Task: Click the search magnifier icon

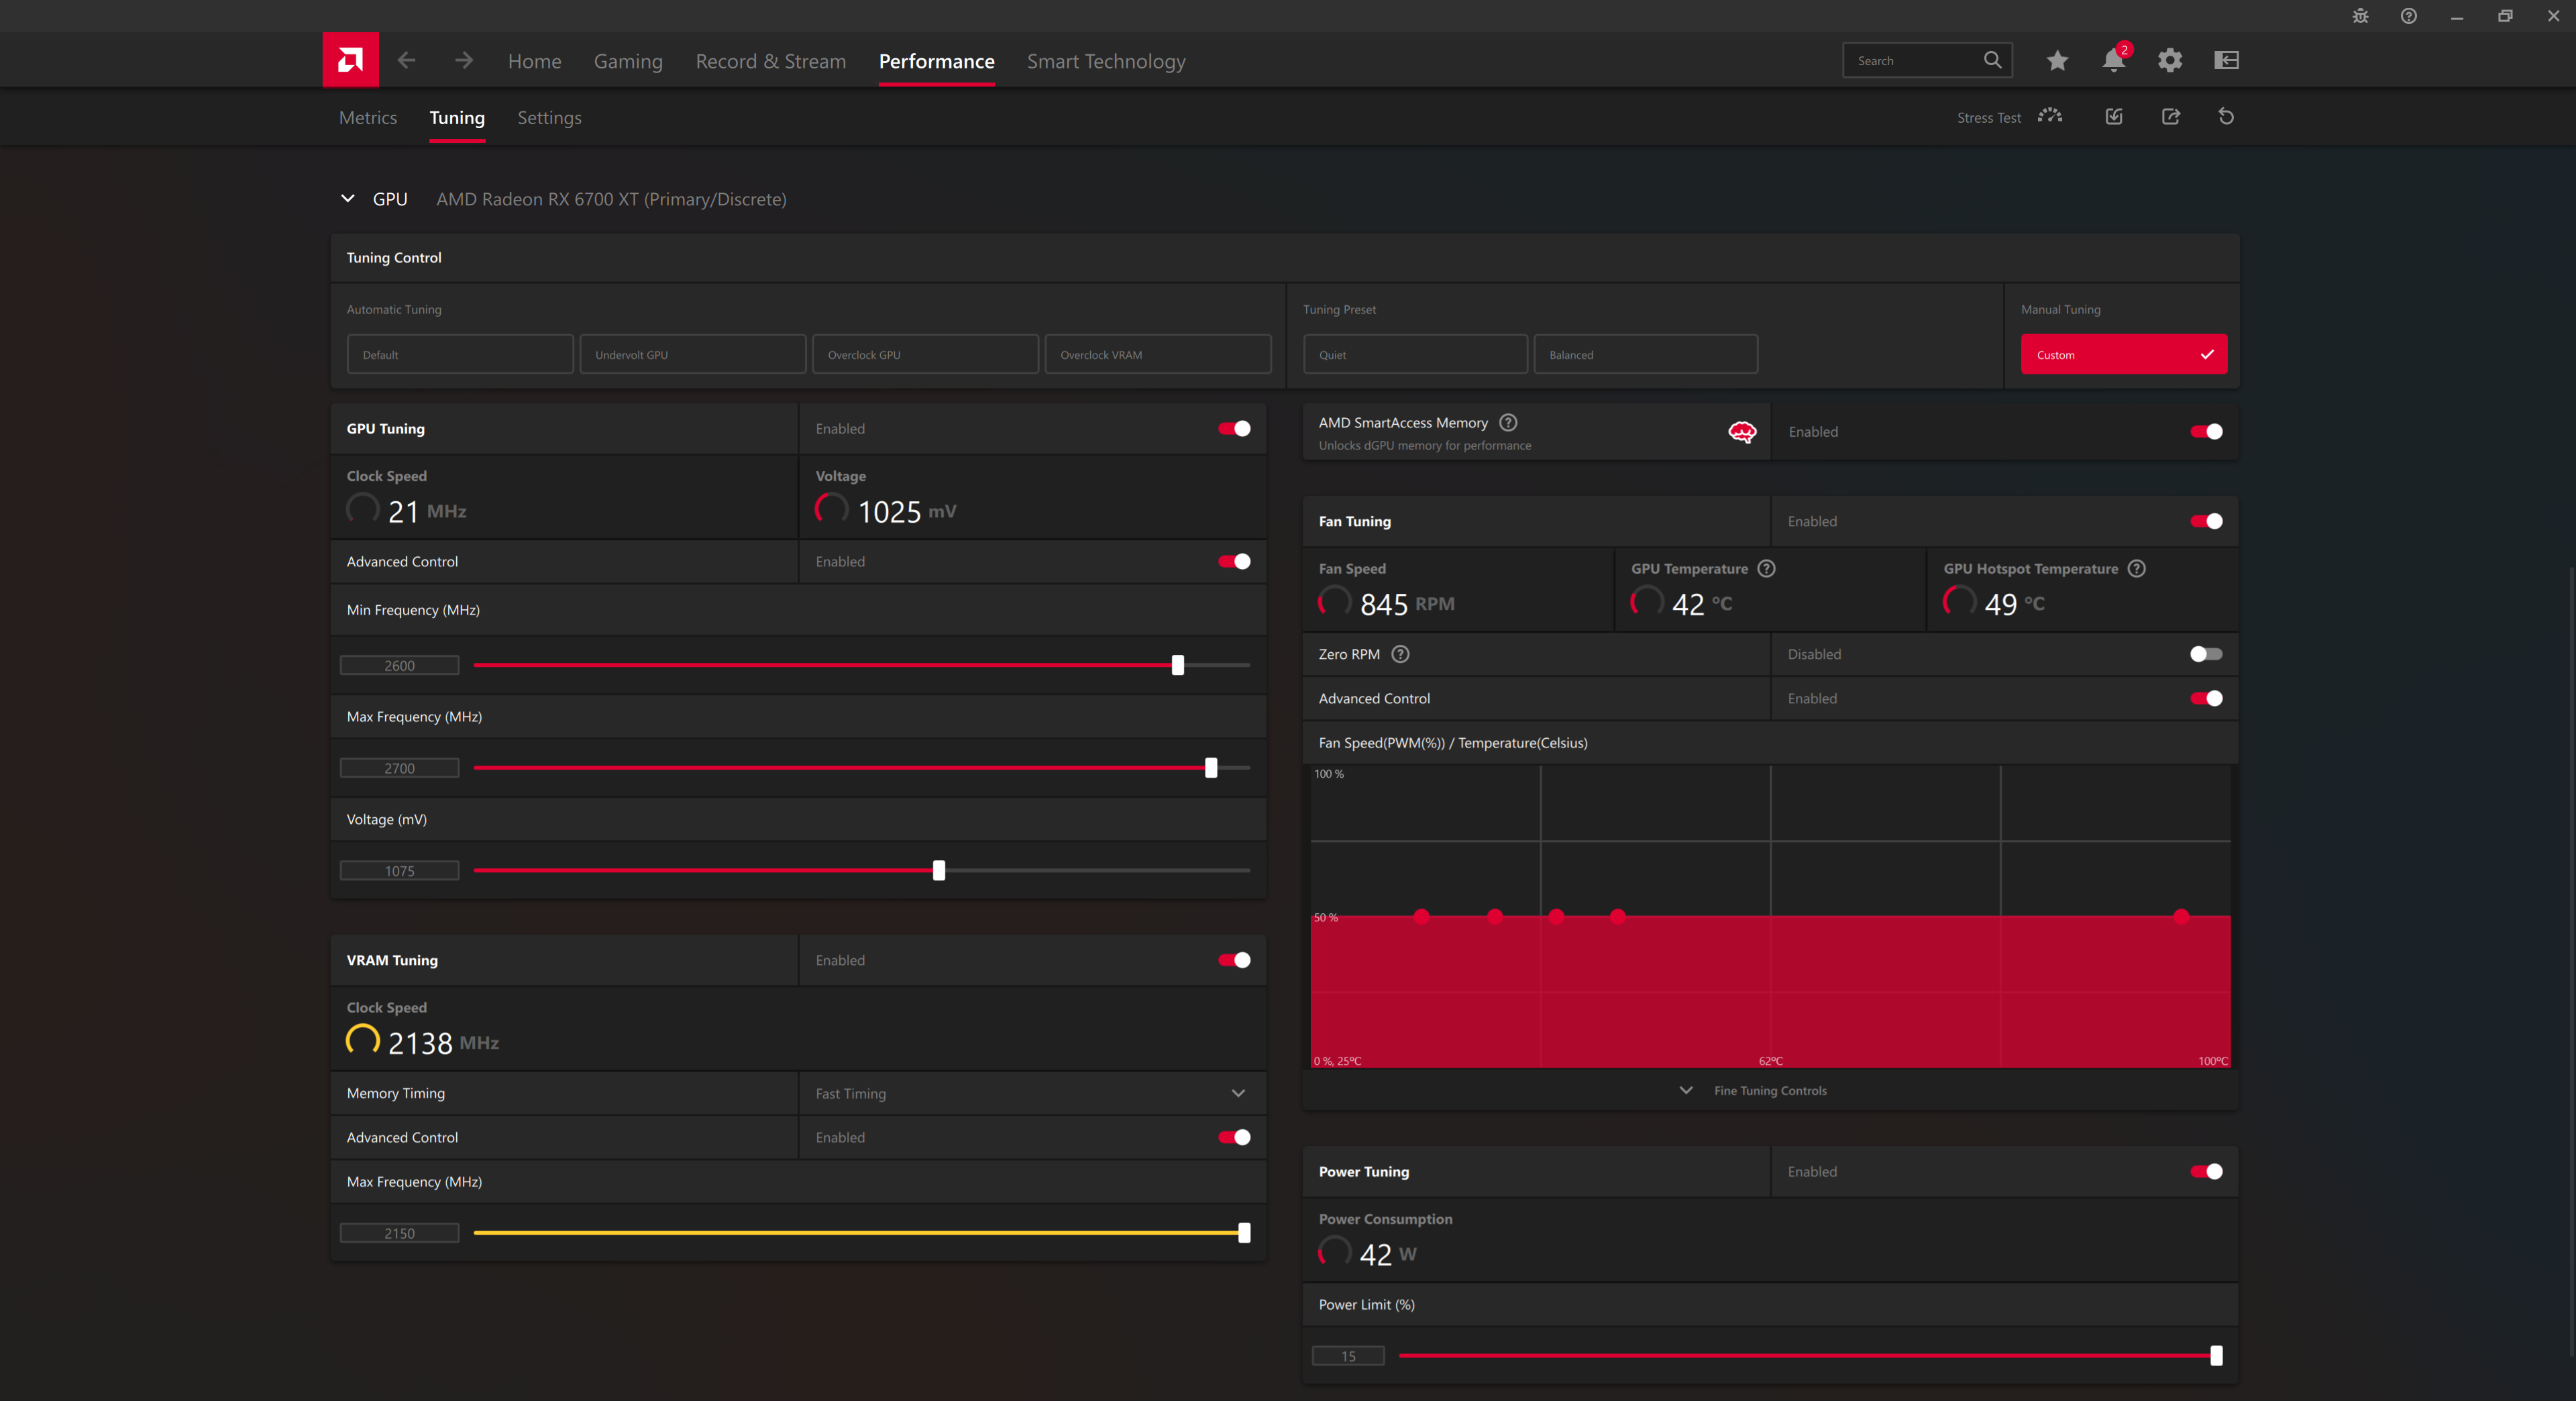Action: 1992,60
